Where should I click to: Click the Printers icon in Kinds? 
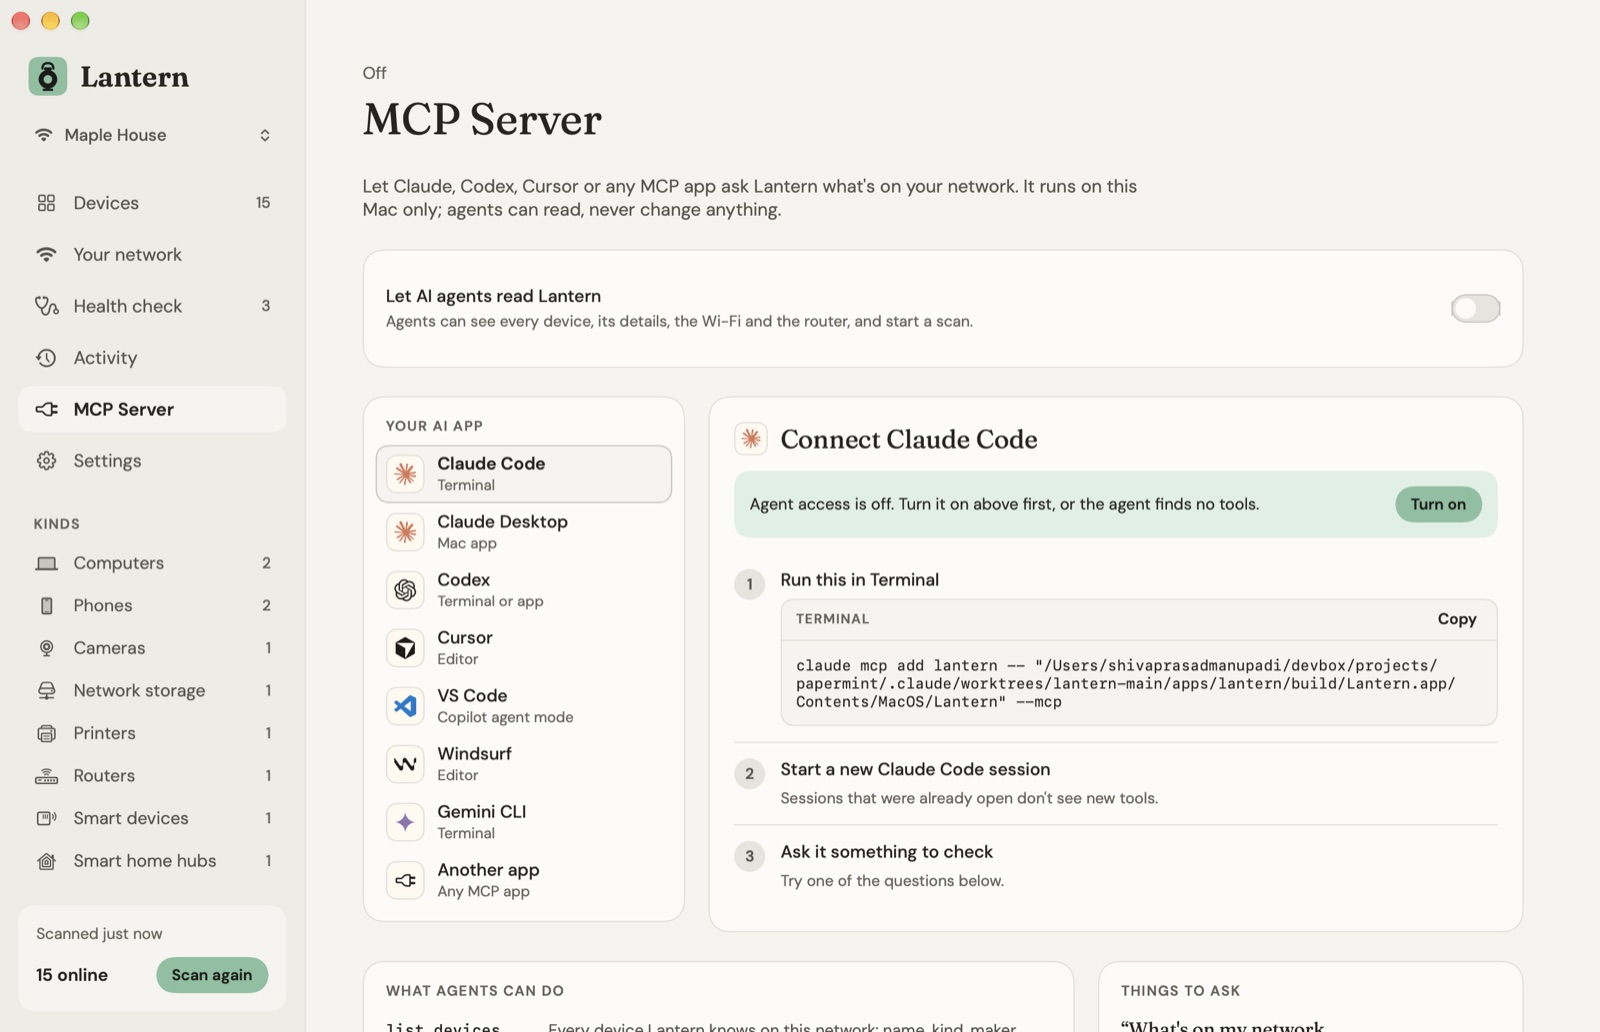46,733
